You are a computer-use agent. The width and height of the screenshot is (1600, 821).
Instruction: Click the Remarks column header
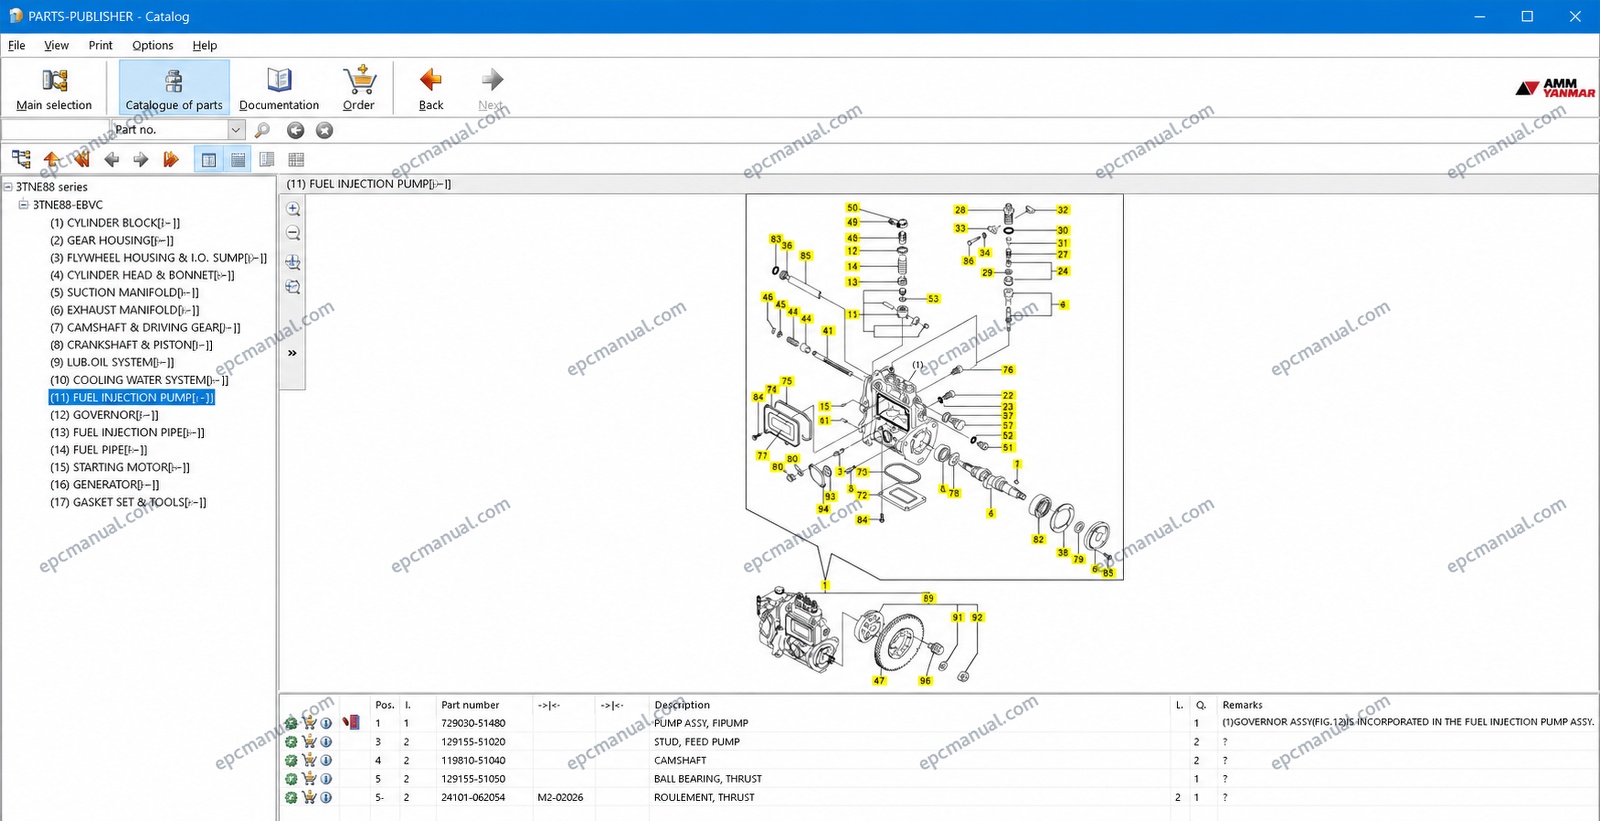pos(1242,705)
